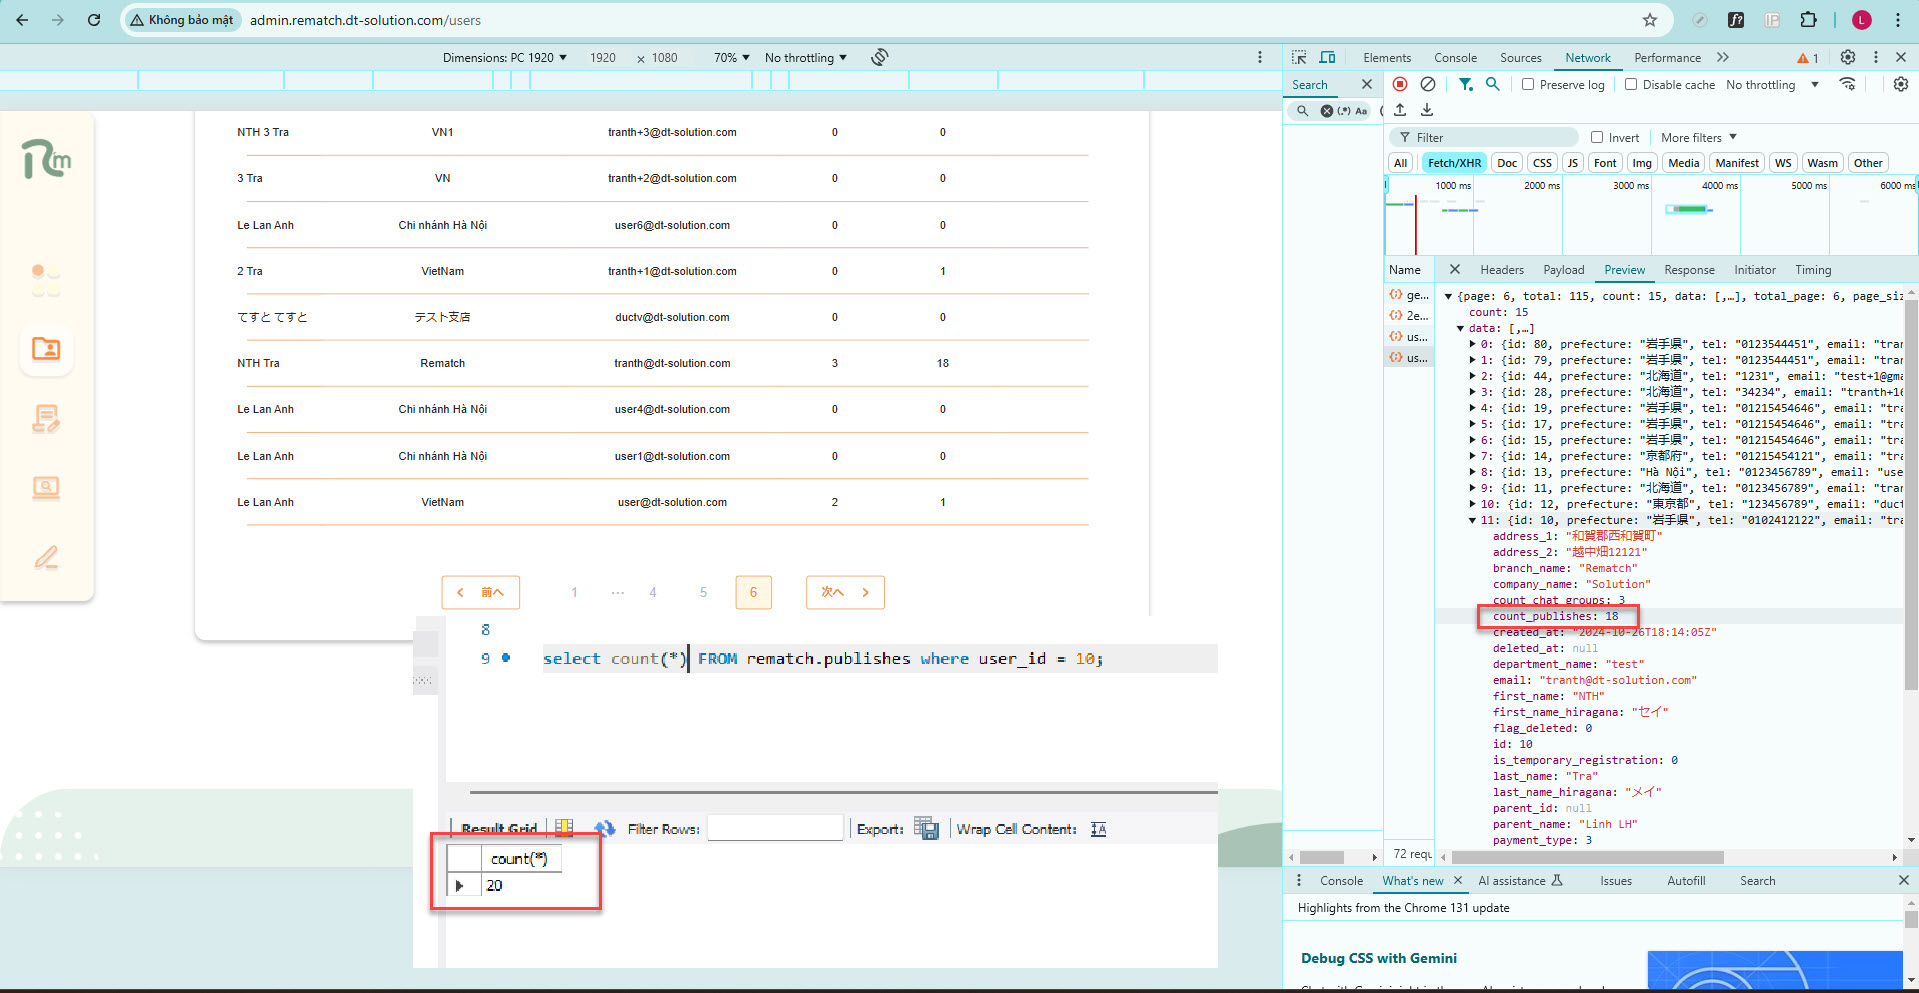The image size is (1919, 993).
Task: Go to page 5 in pagination
Action: click(703, 593)
